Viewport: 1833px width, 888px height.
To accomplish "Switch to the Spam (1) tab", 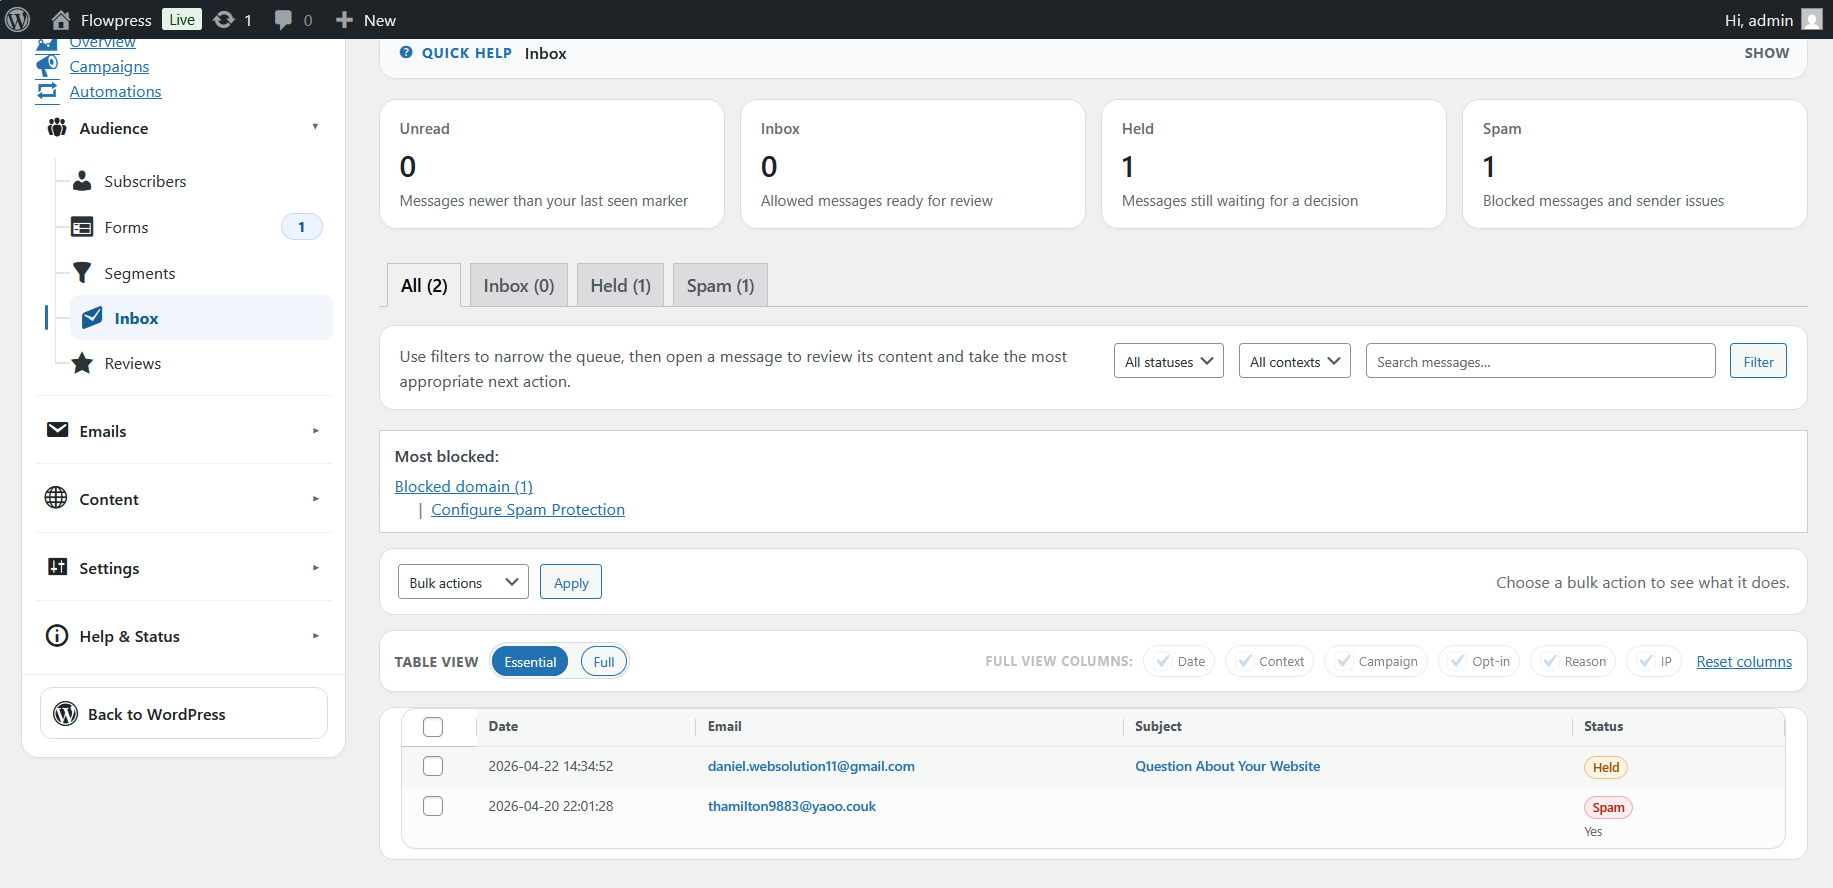I will (720, 285).
